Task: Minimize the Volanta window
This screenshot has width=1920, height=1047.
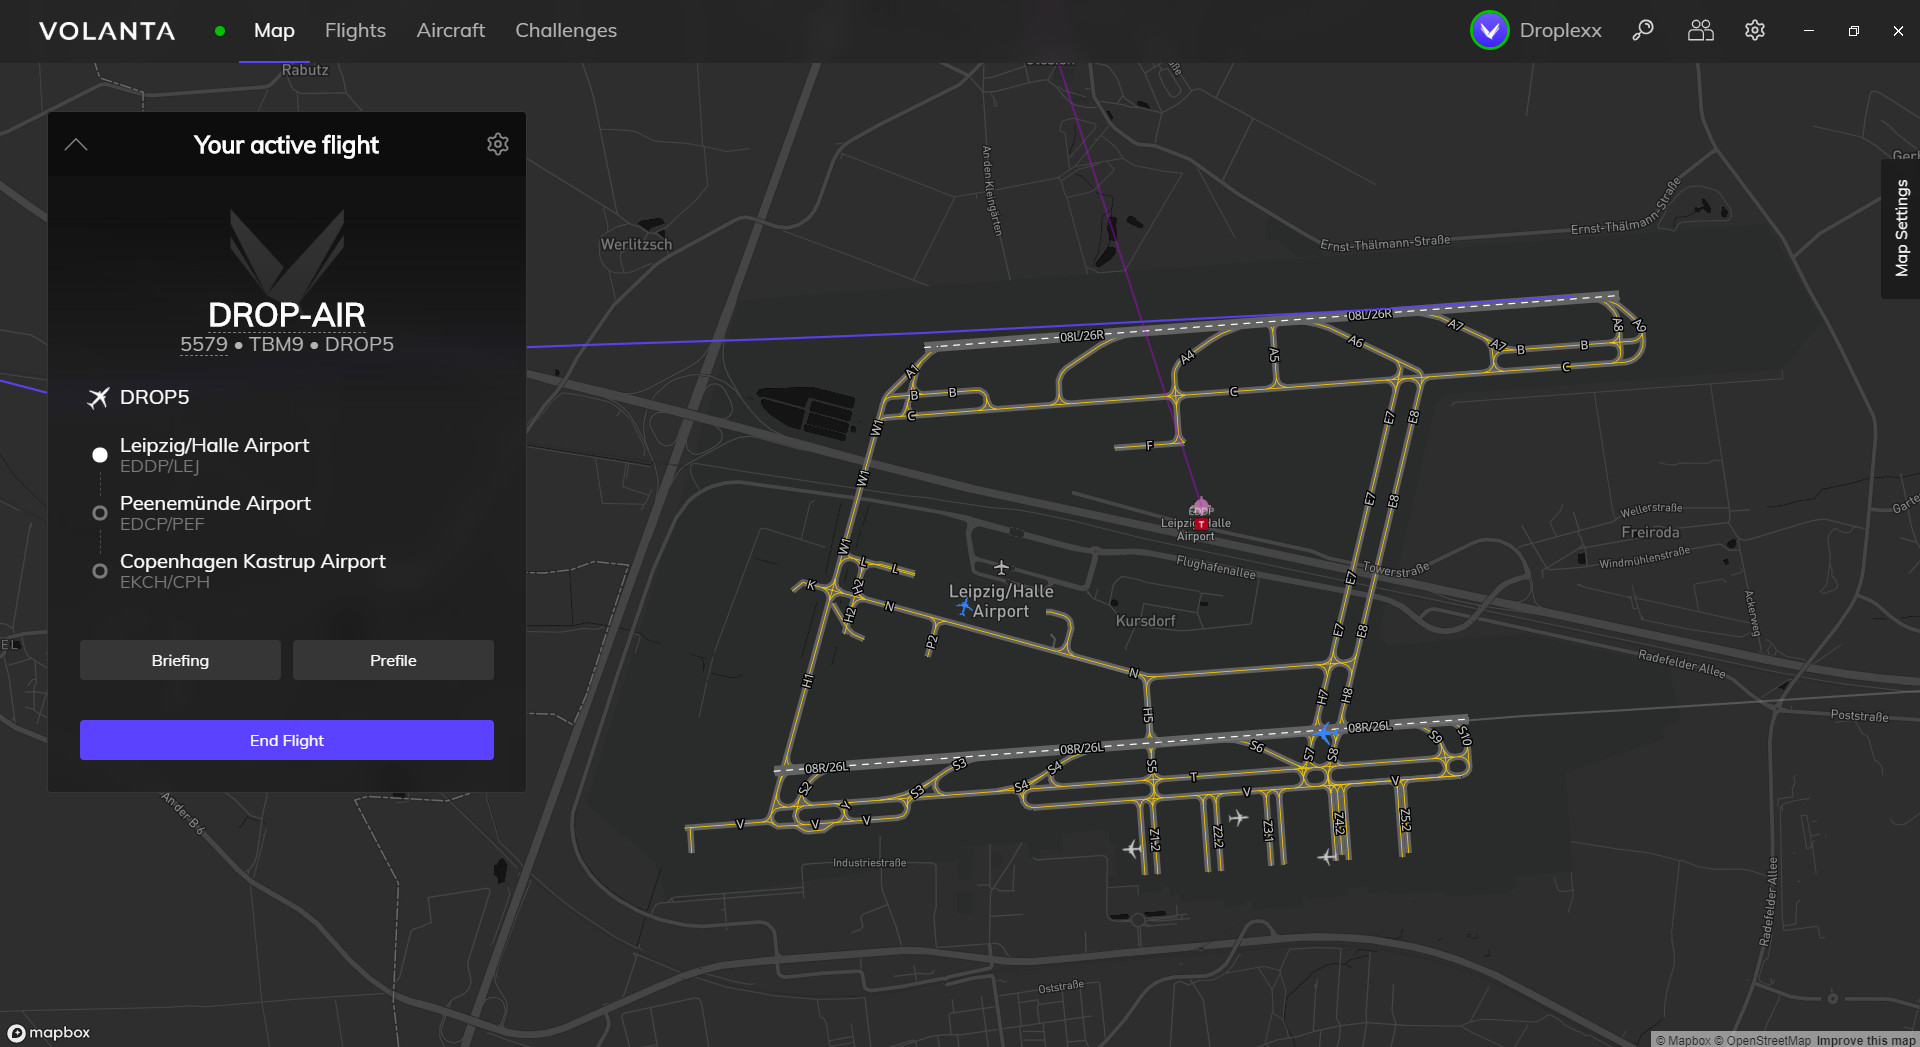Action: pyautogui.click(x=1808, y=31)
